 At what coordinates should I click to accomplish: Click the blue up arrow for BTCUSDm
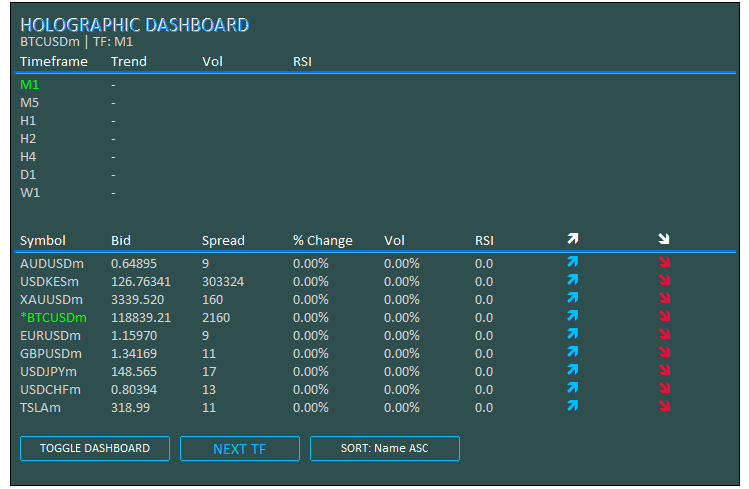pyautogui.click(x=573, y=316)
